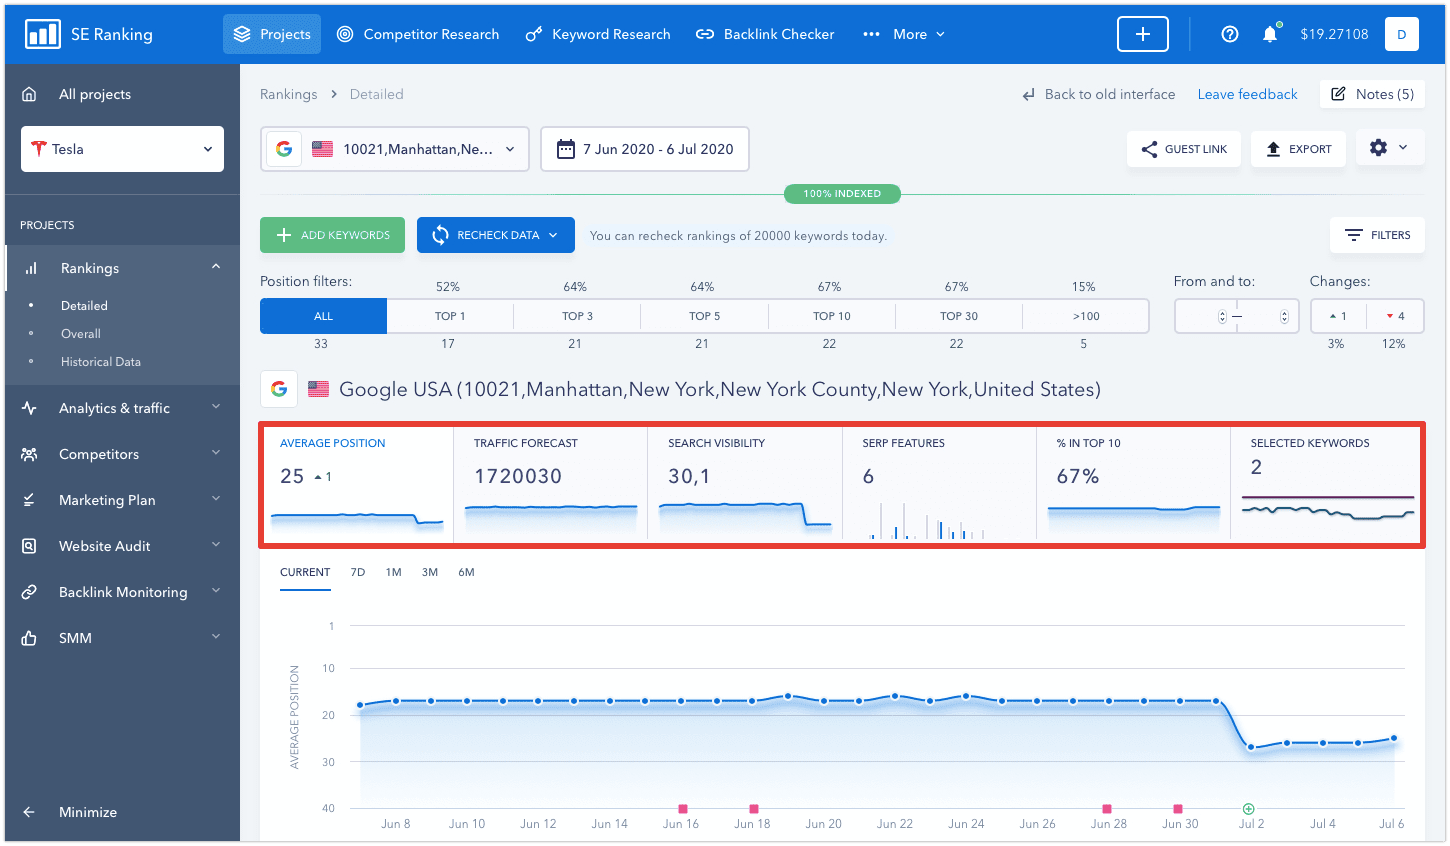Go to the Backlink Checker tool
1450x846 pixels.
pyautogui.click(x=765, y=34)
